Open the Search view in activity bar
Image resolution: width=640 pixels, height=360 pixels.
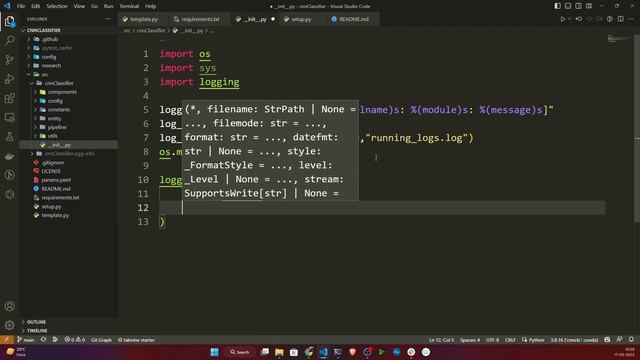tap(9, 40)
